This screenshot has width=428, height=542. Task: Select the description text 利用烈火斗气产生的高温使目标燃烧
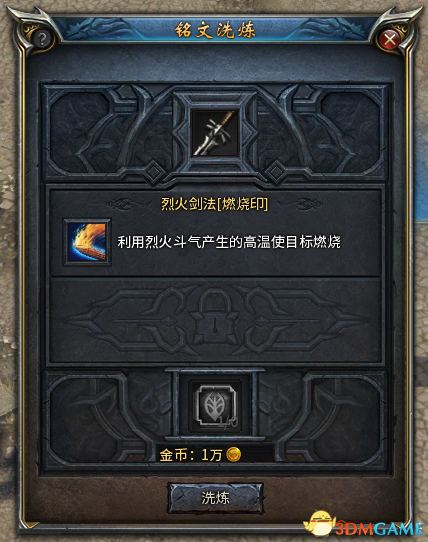pyautogui.click(x=229, y=242)
